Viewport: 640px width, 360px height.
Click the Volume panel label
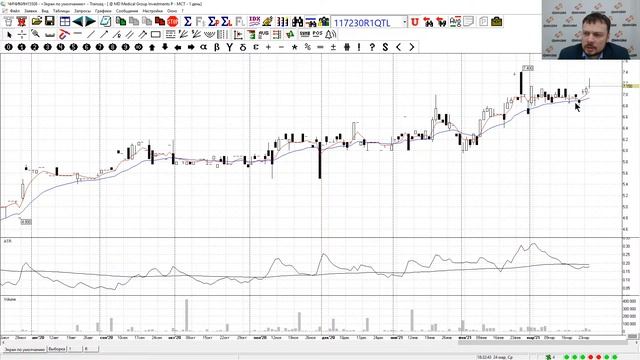tap(10, 300)
